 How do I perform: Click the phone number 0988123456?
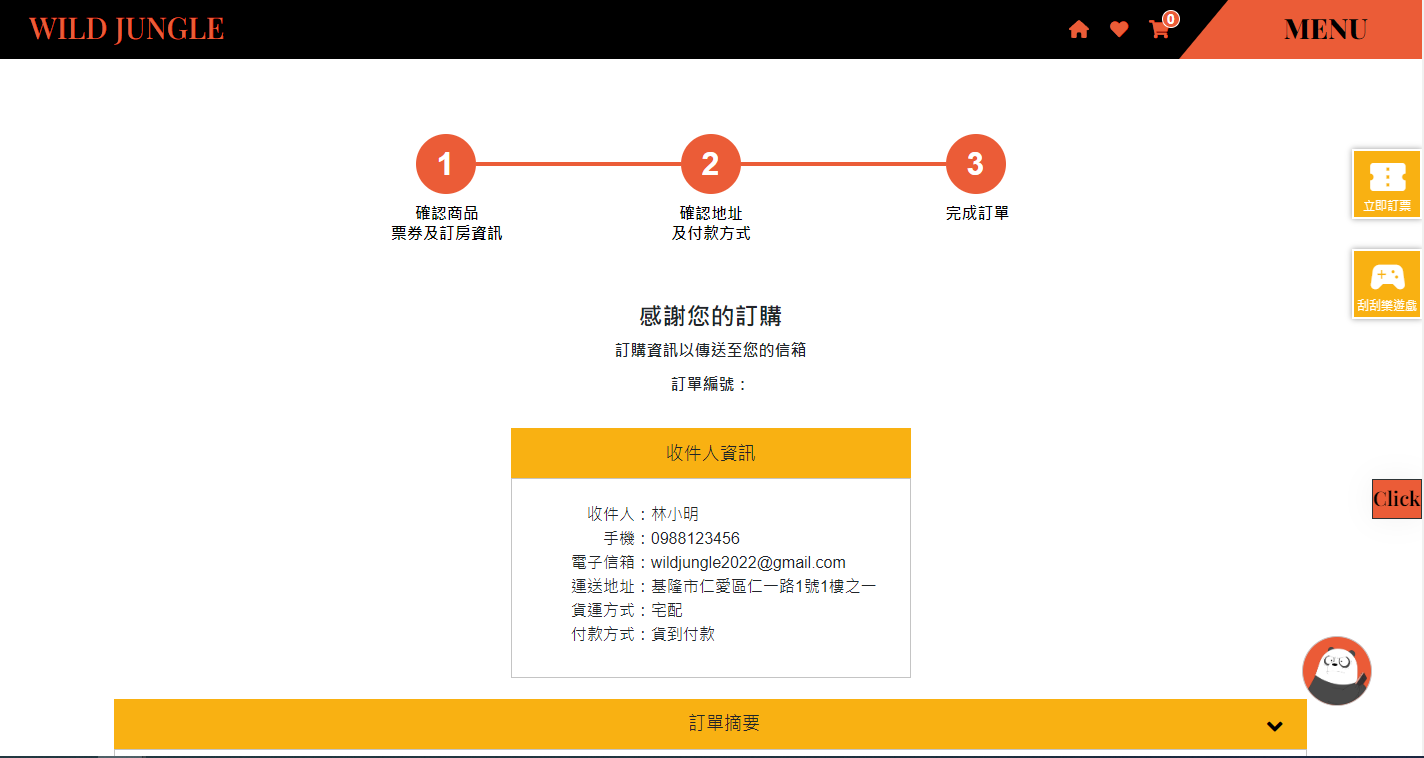point(695,538)
